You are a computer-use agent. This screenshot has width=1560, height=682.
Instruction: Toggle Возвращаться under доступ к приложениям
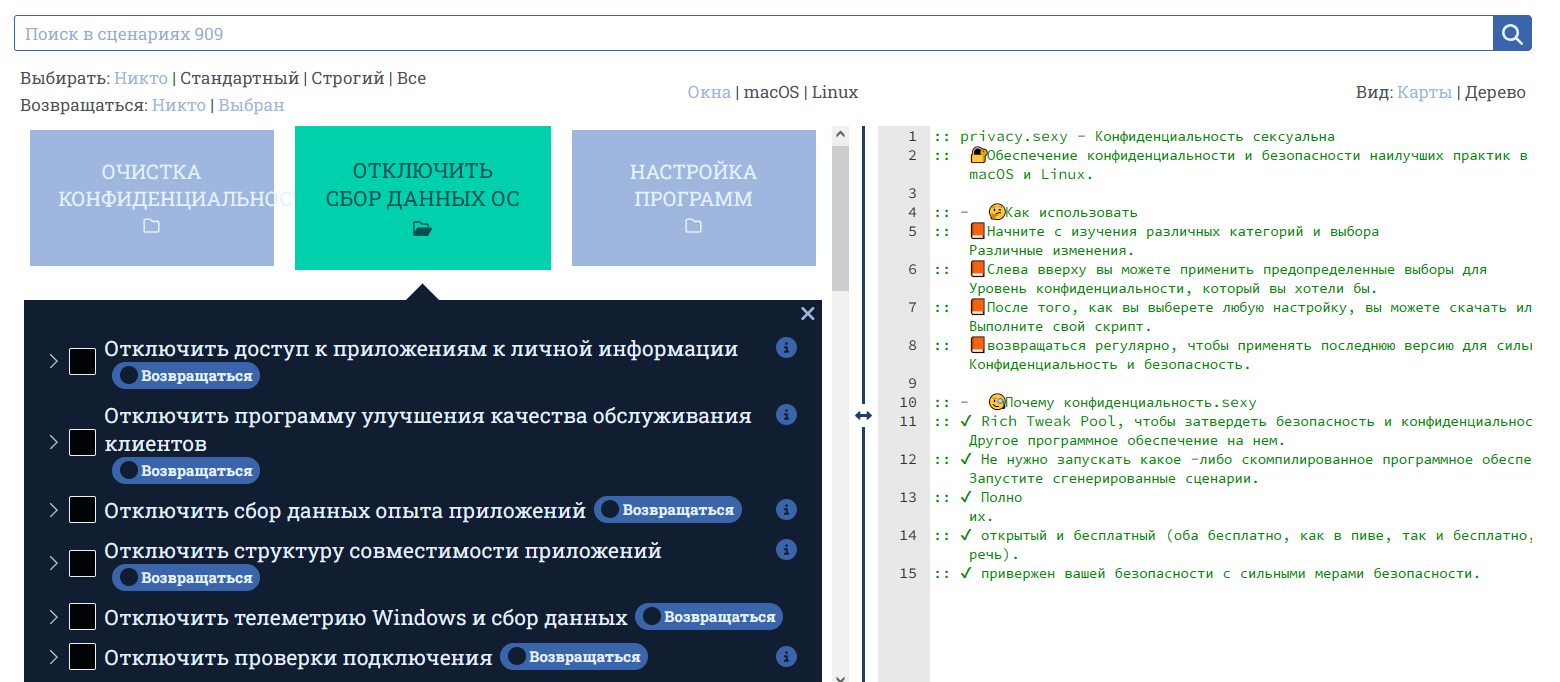(186, 376)
